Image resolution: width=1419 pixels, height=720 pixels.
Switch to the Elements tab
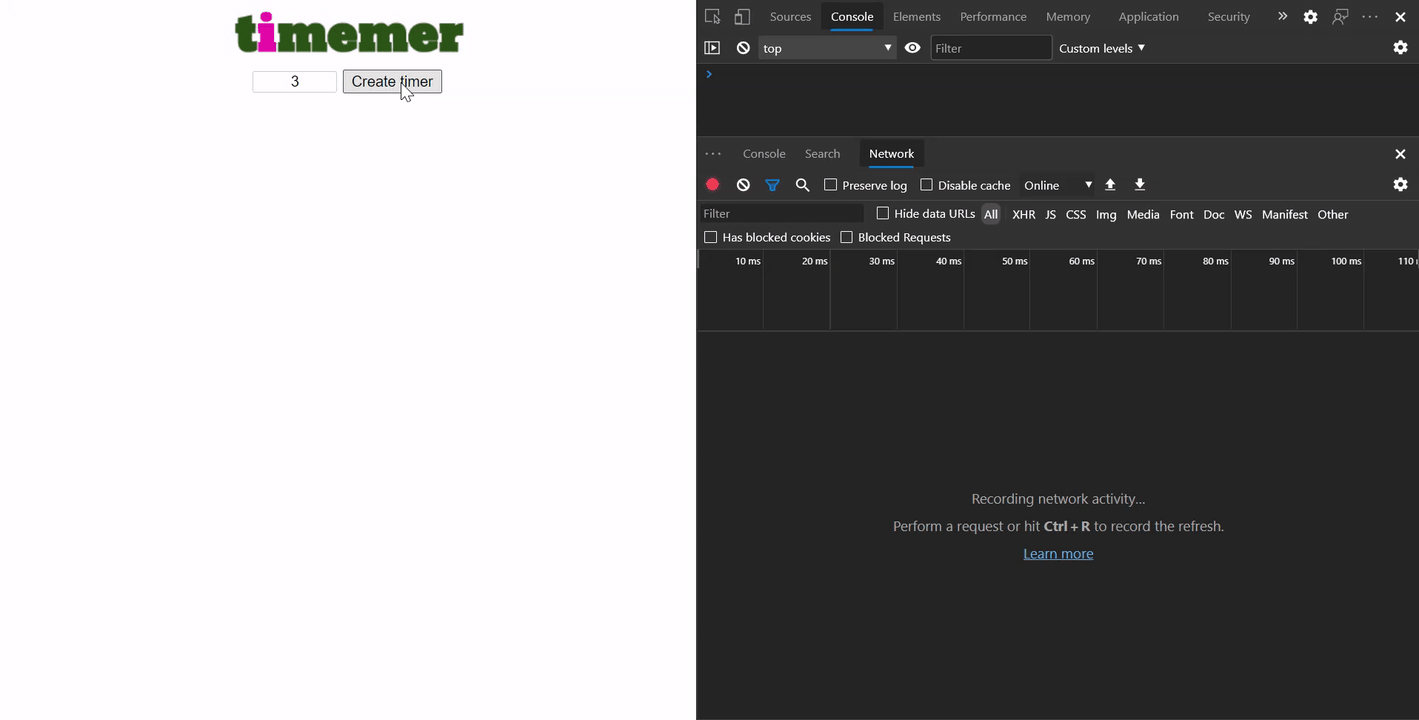pos(916,17)
